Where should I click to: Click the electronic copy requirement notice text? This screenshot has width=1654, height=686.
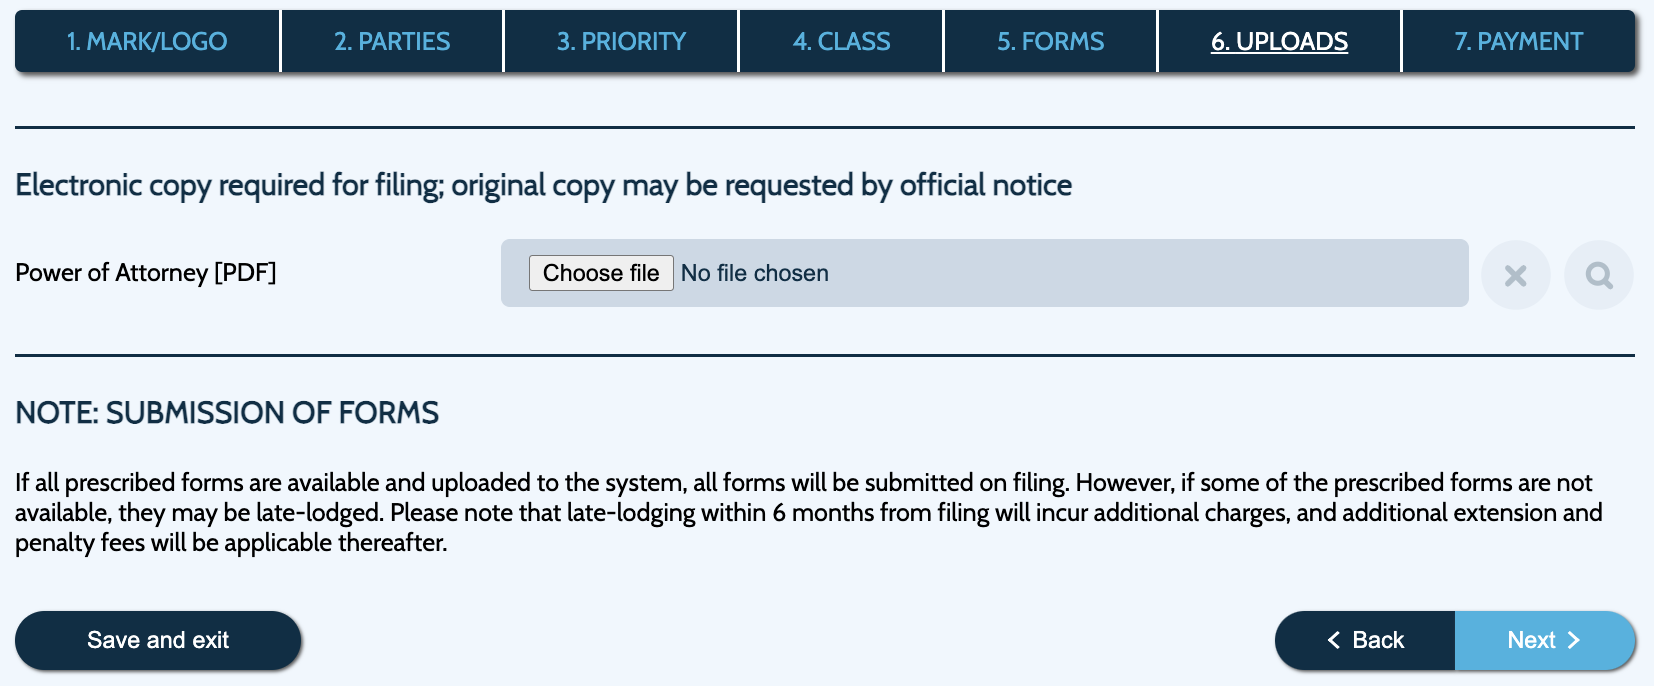(x=543, y=185)
